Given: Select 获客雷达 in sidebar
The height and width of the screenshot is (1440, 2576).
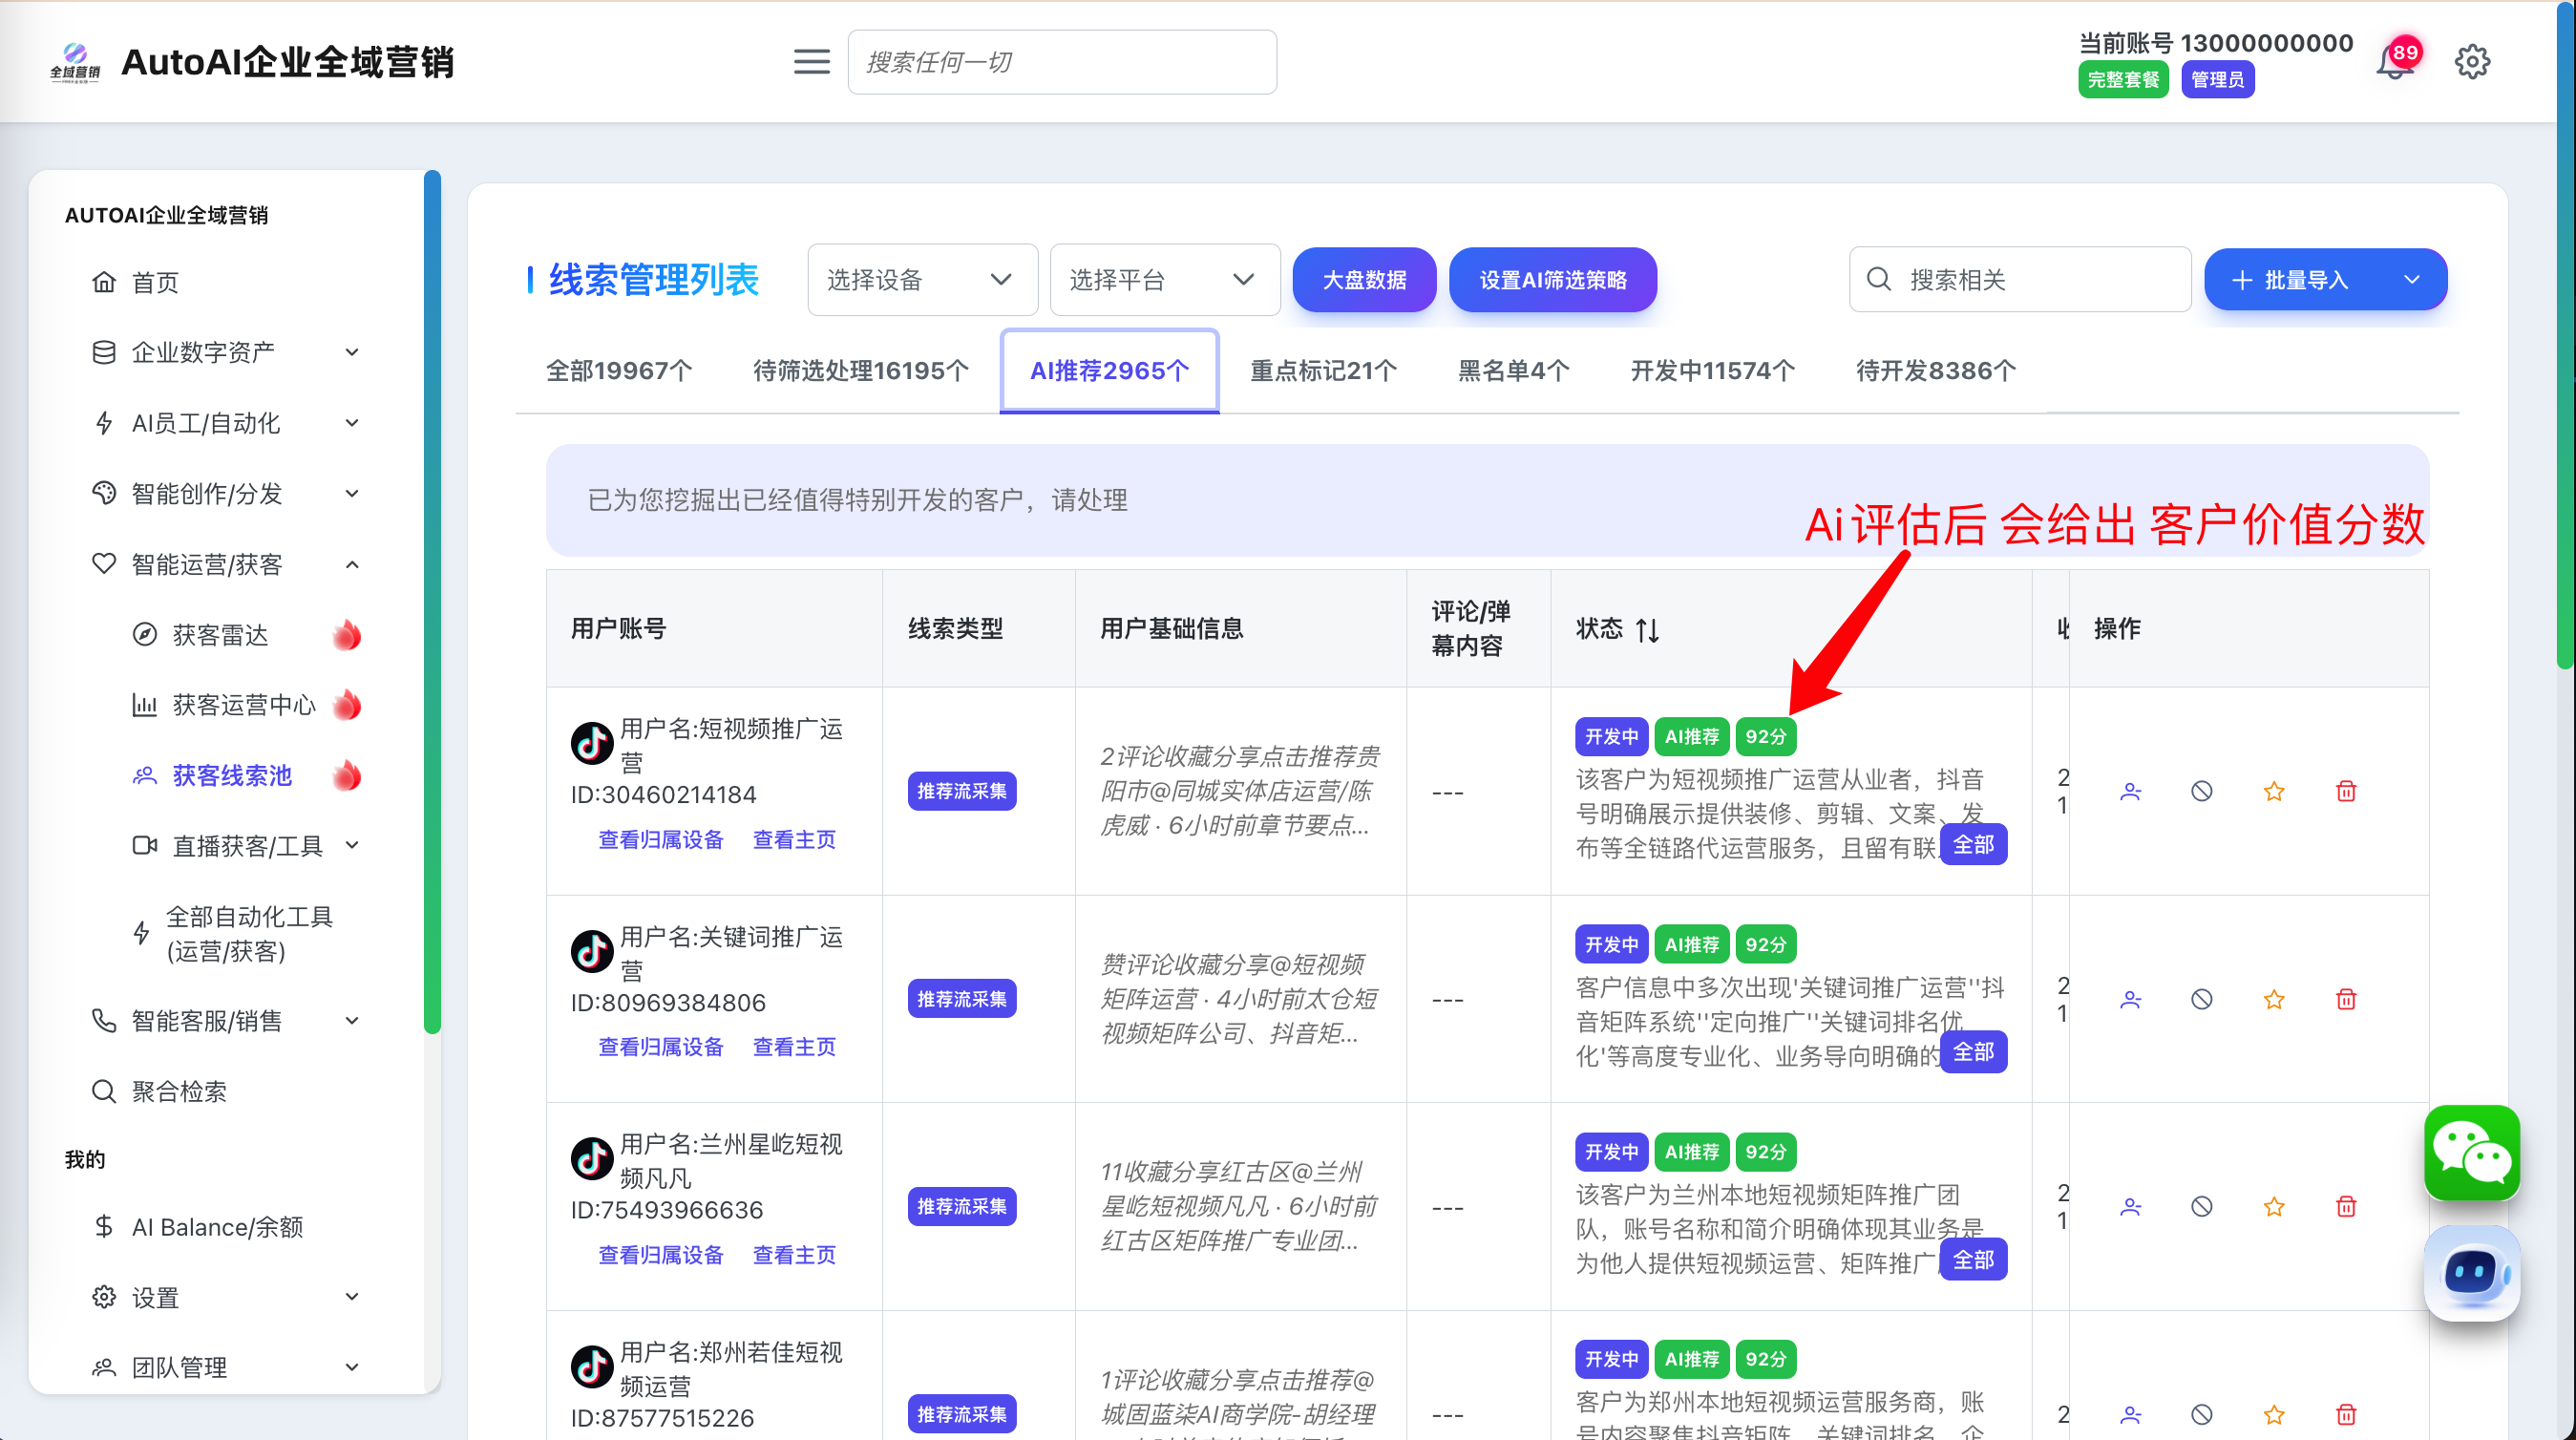Looking at the screenshot, I should 220,635.
